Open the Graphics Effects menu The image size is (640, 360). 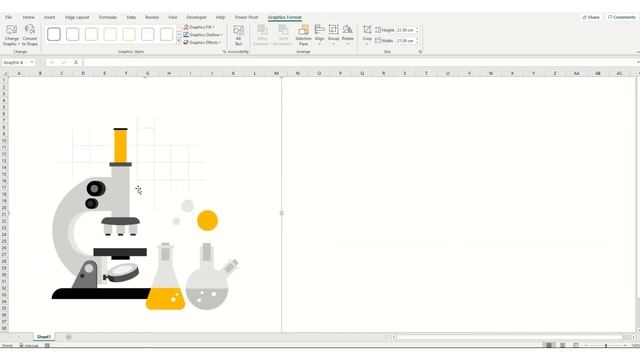point(202,42)
